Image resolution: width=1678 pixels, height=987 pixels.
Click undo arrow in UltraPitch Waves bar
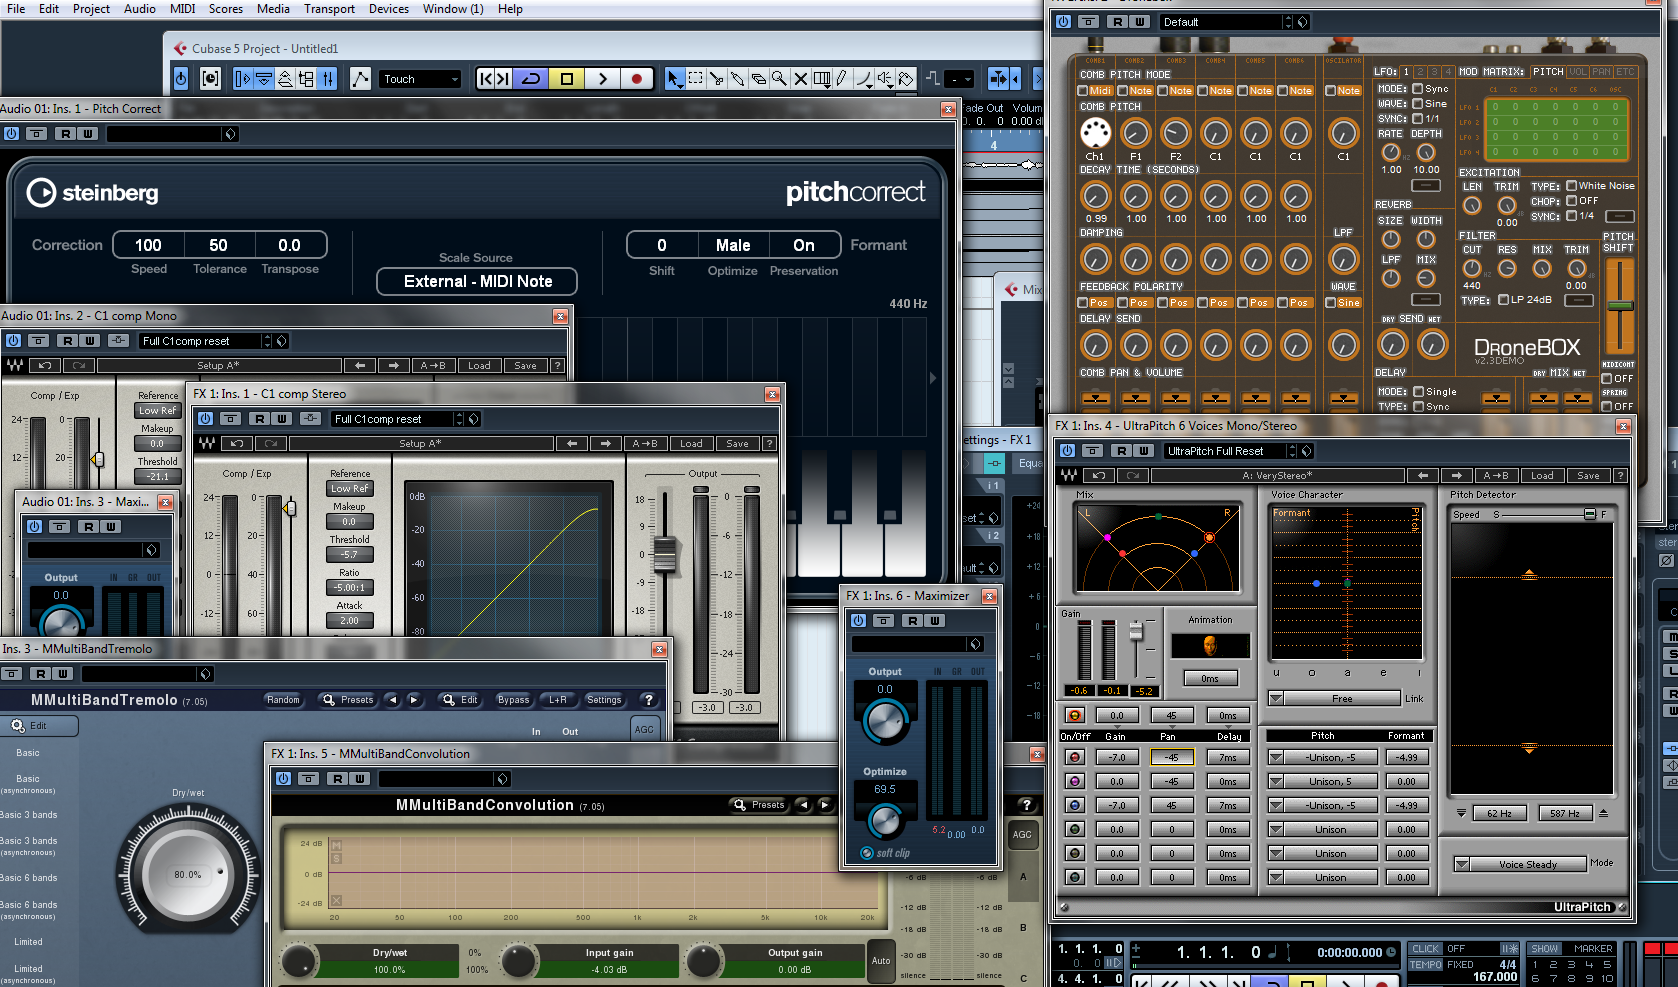[x=1098, y=476]
